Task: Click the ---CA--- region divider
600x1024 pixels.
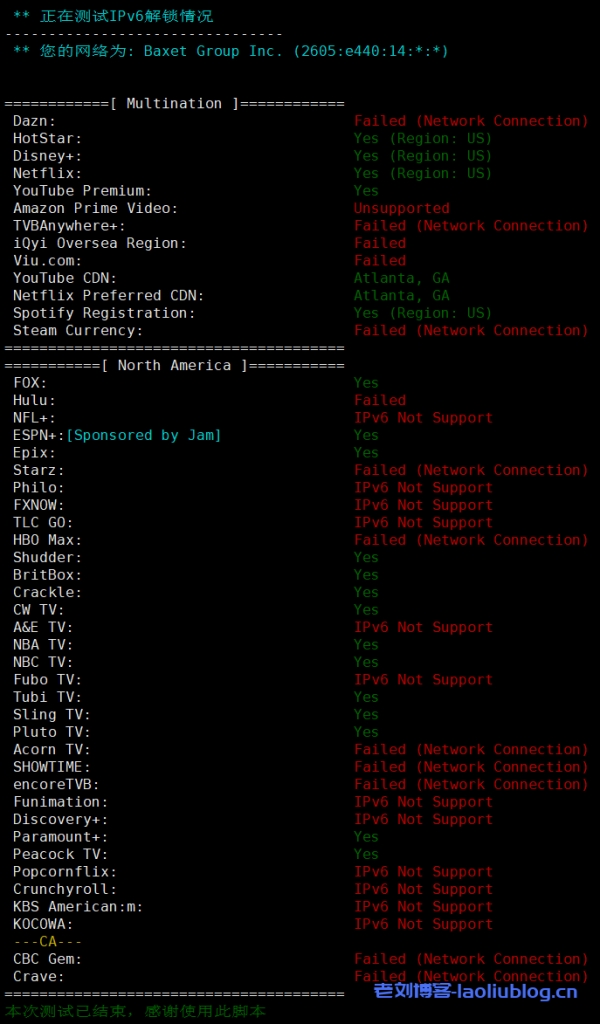Action: [x=48, y=942]
